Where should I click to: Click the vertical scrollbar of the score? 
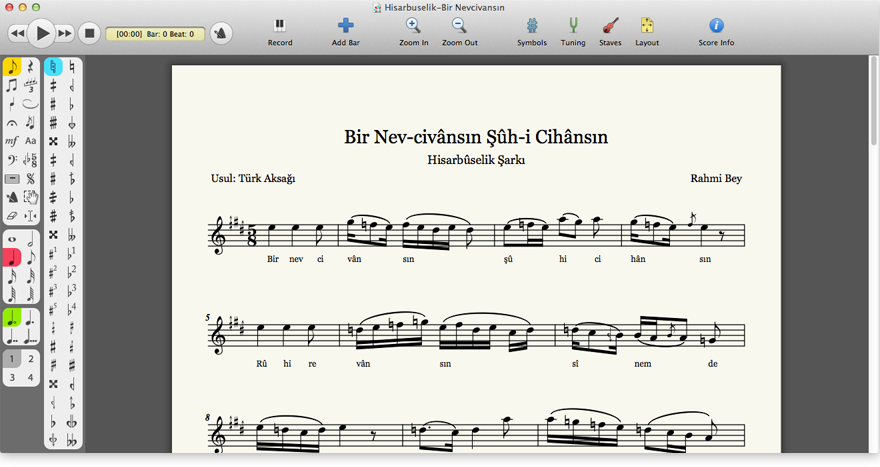click(x=873, y=101)
